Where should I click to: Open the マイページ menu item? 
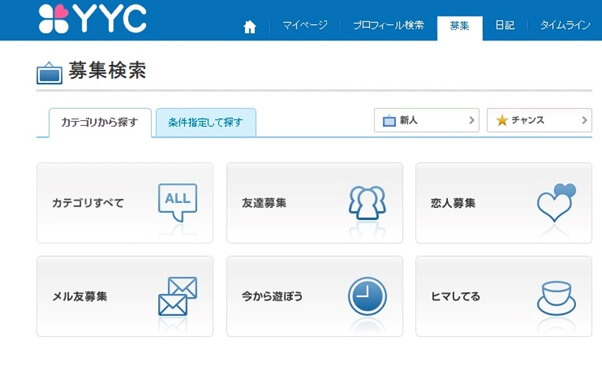pos(305,25)
